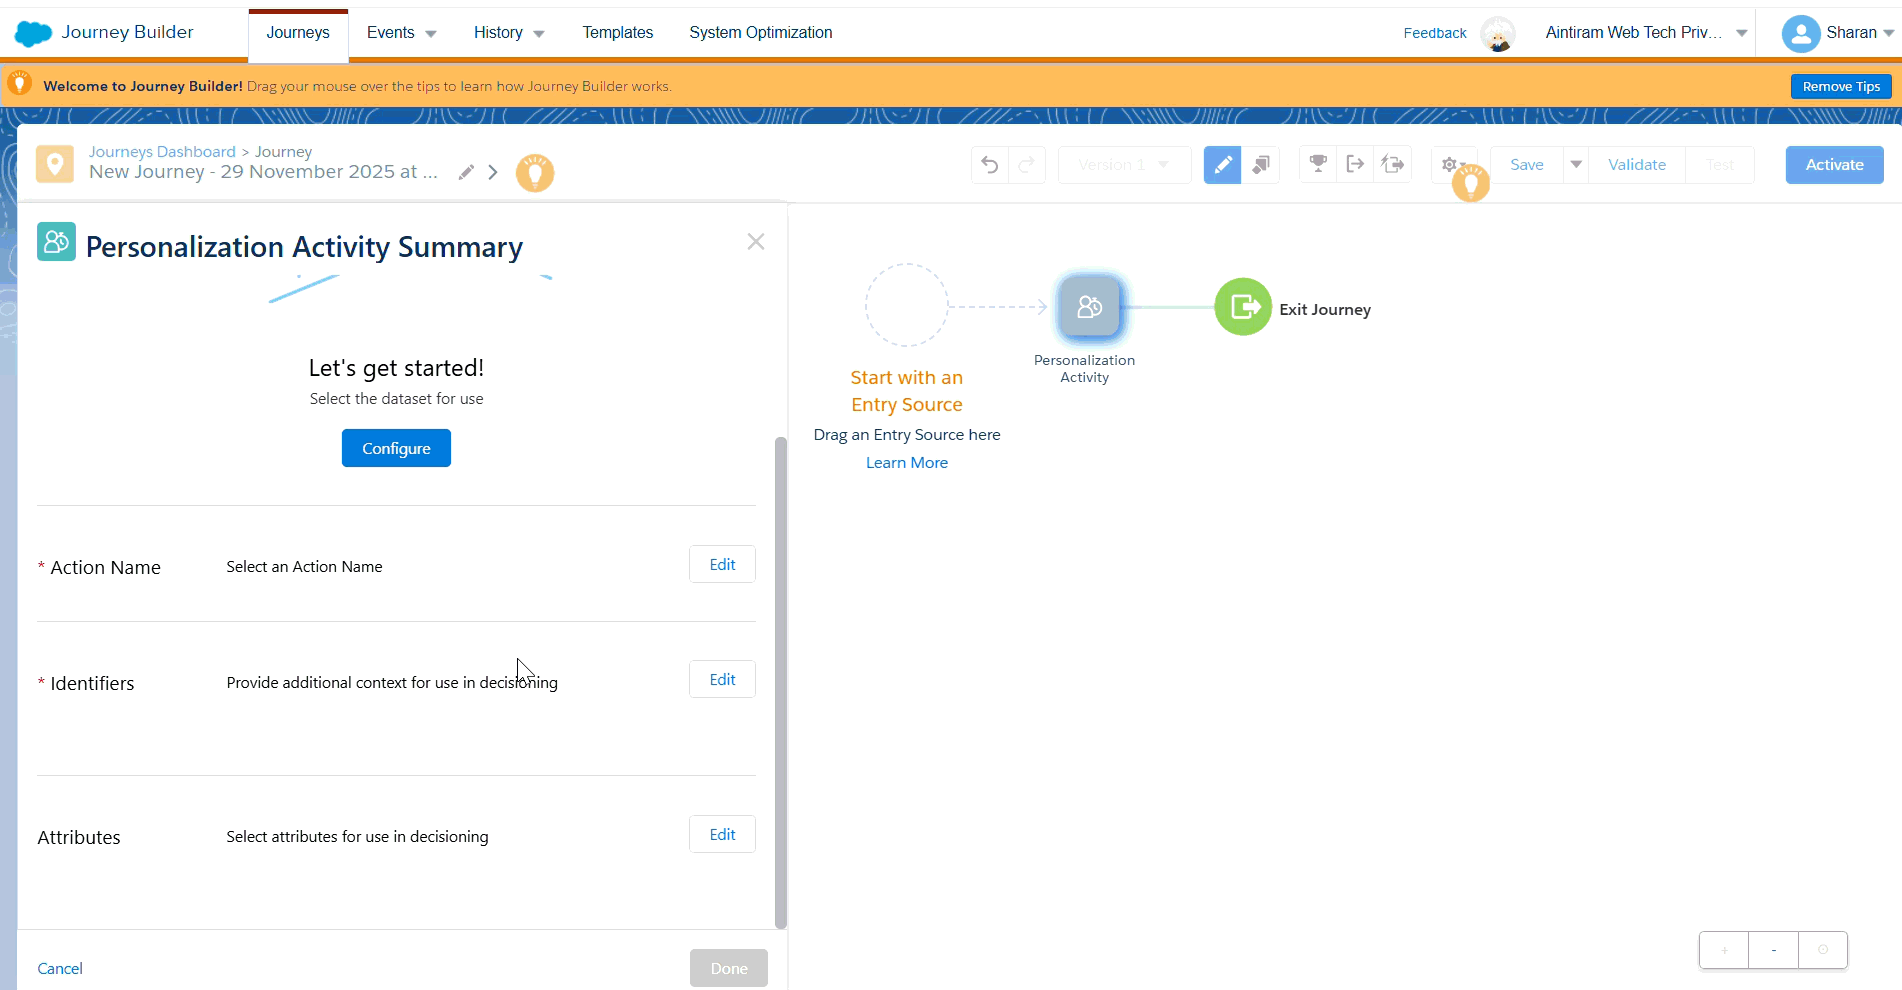Click the green Exit Journey icon
Image resolution: width=1902 pixels, height=990 pixels.
click(1243, 307)
